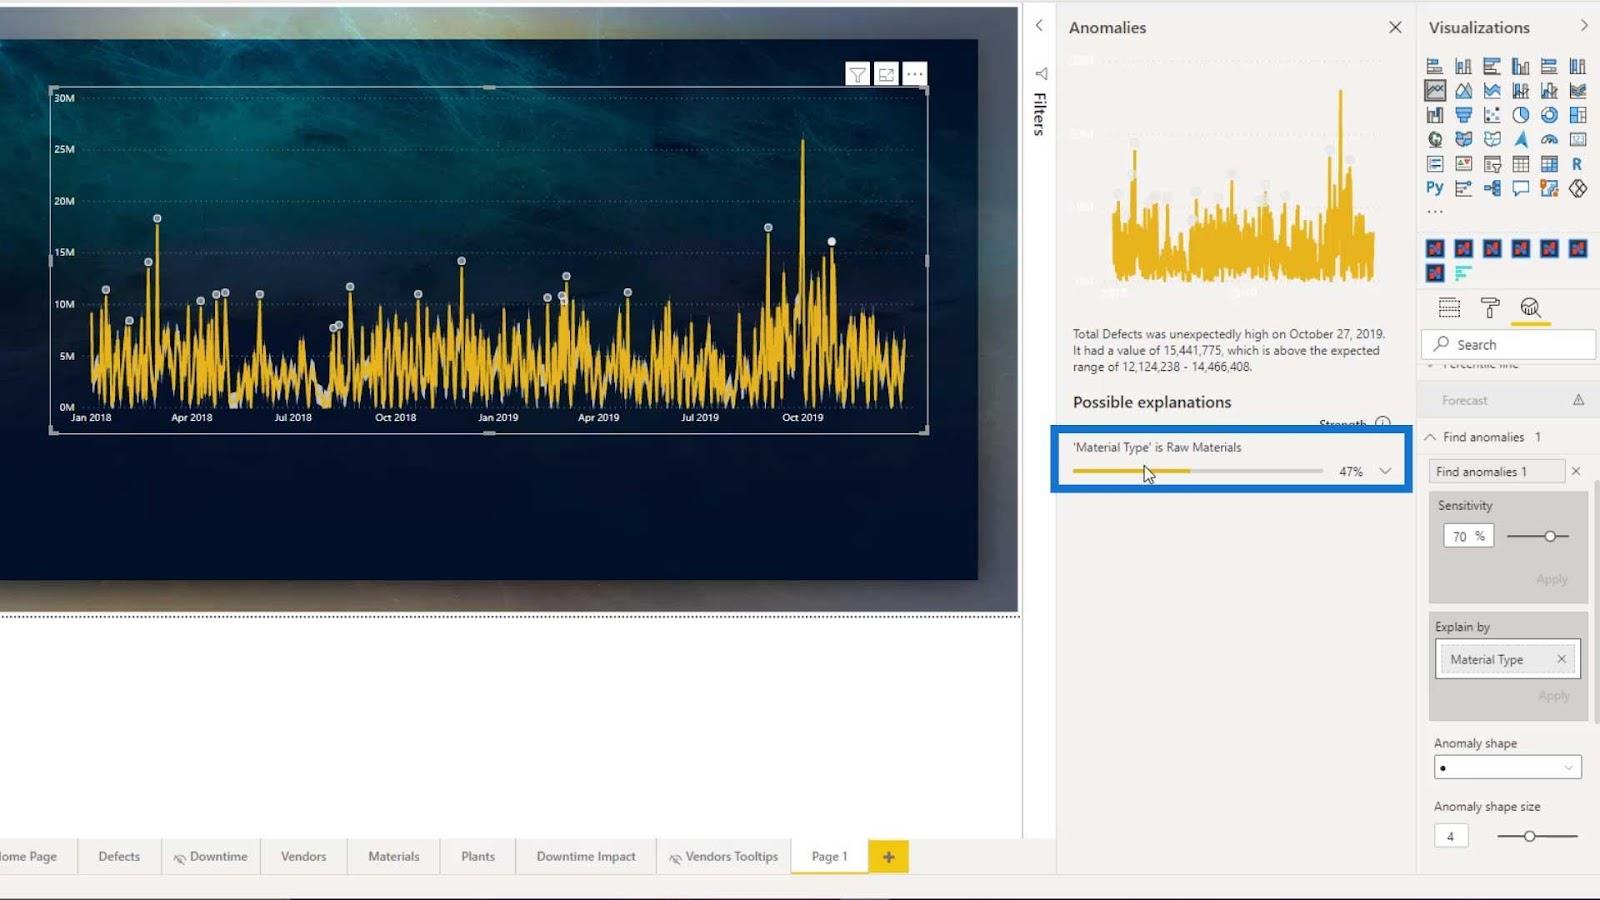Select the waterfall chart visual
1600x900 pixels.
click(1434, 115)
